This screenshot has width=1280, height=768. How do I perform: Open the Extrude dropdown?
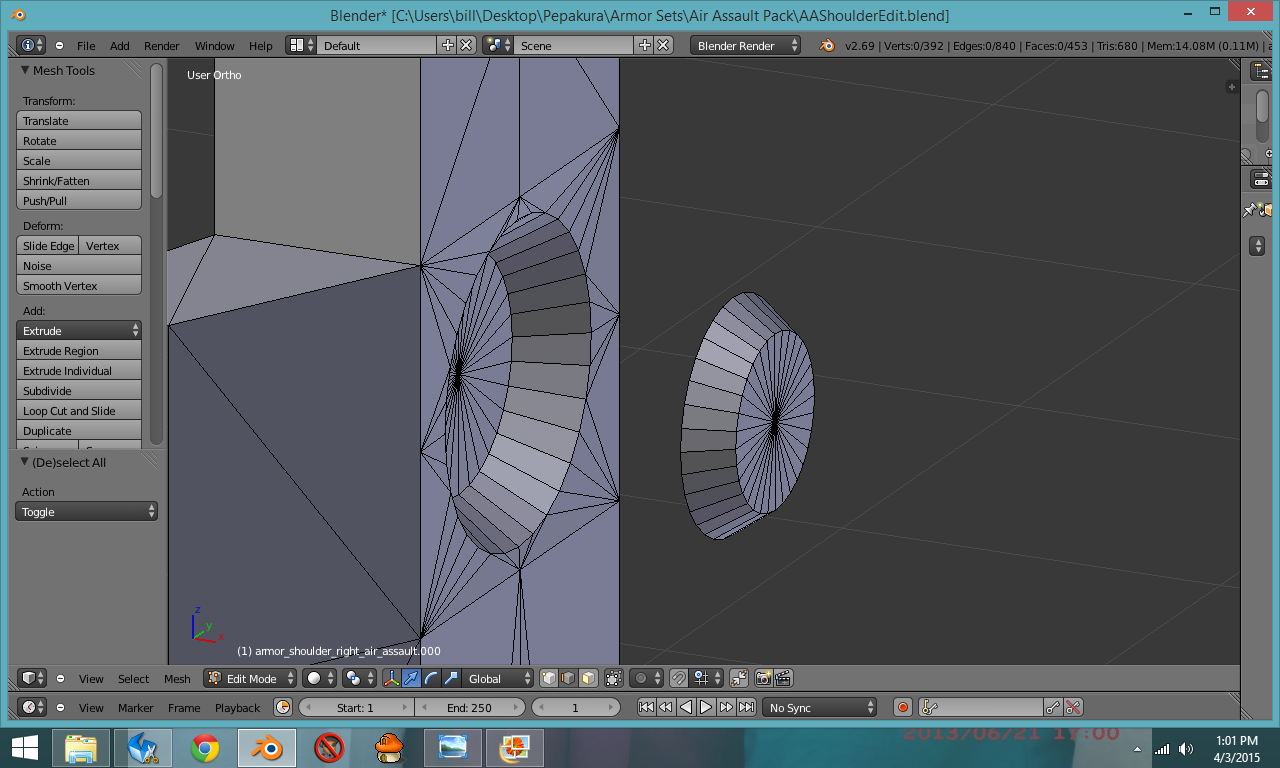tap(79, 330)
